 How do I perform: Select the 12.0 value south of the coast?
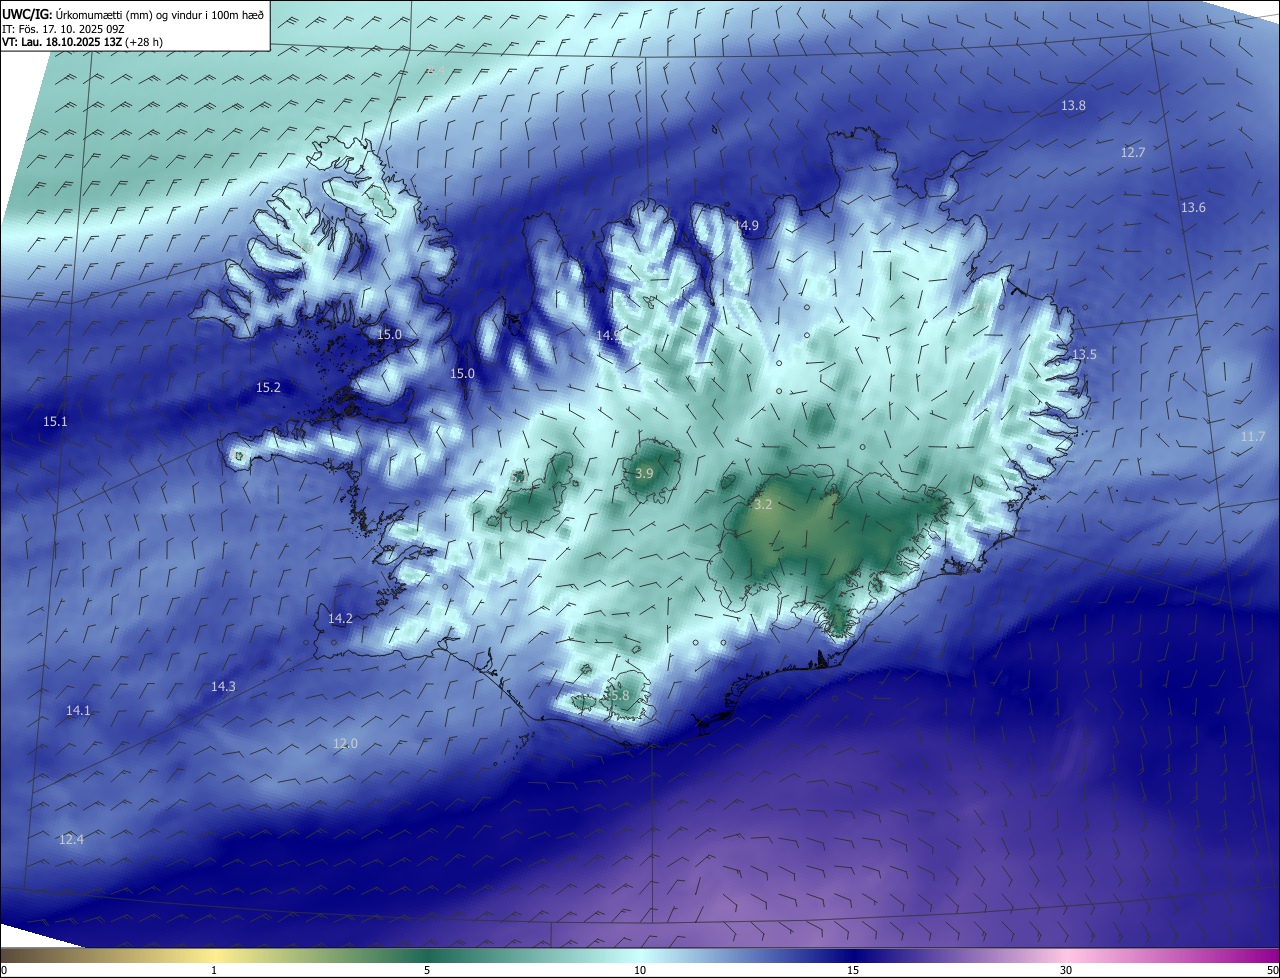pyautogui.click(x=345, y=743)
